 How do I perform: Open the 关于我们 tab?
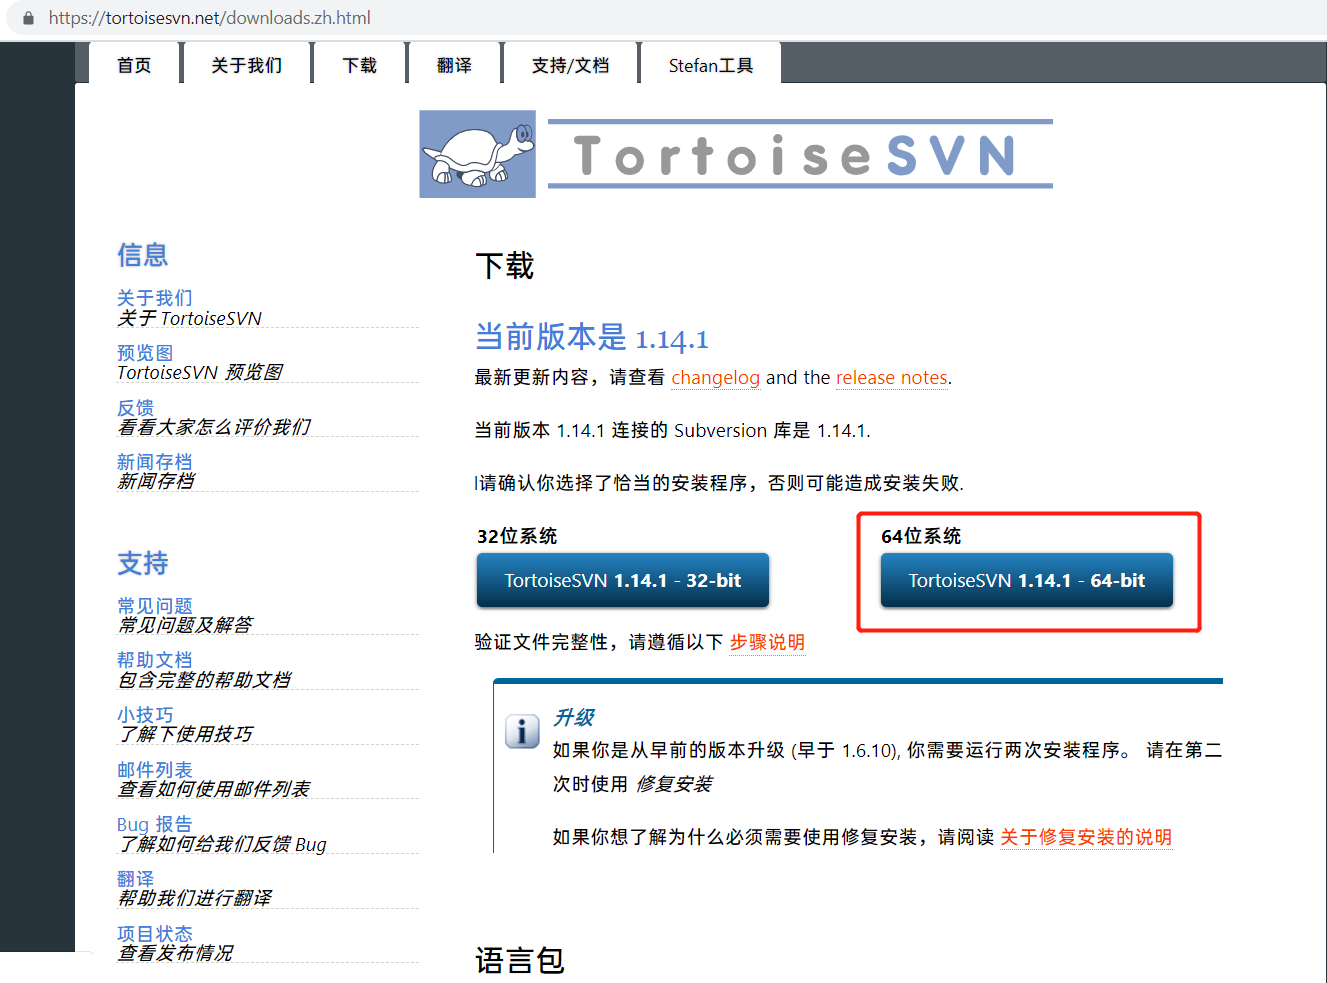click(x=245, y=64)
